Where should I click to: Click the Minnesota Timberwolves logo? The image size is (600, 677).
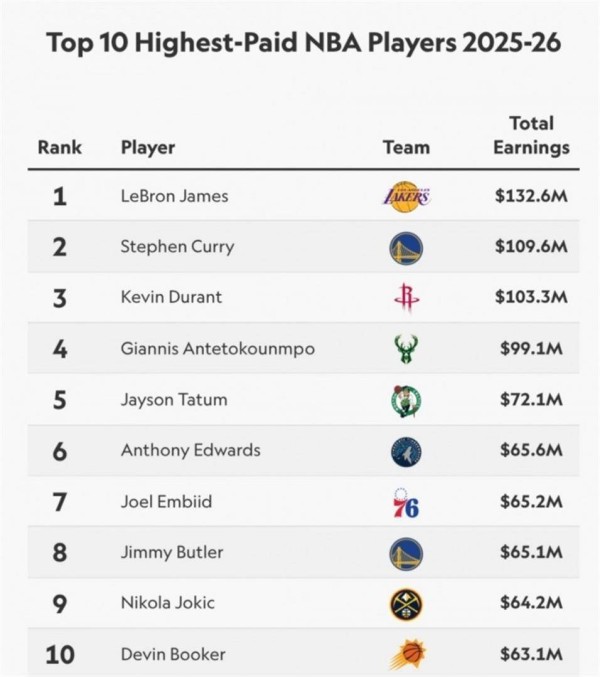coord(406,451)
